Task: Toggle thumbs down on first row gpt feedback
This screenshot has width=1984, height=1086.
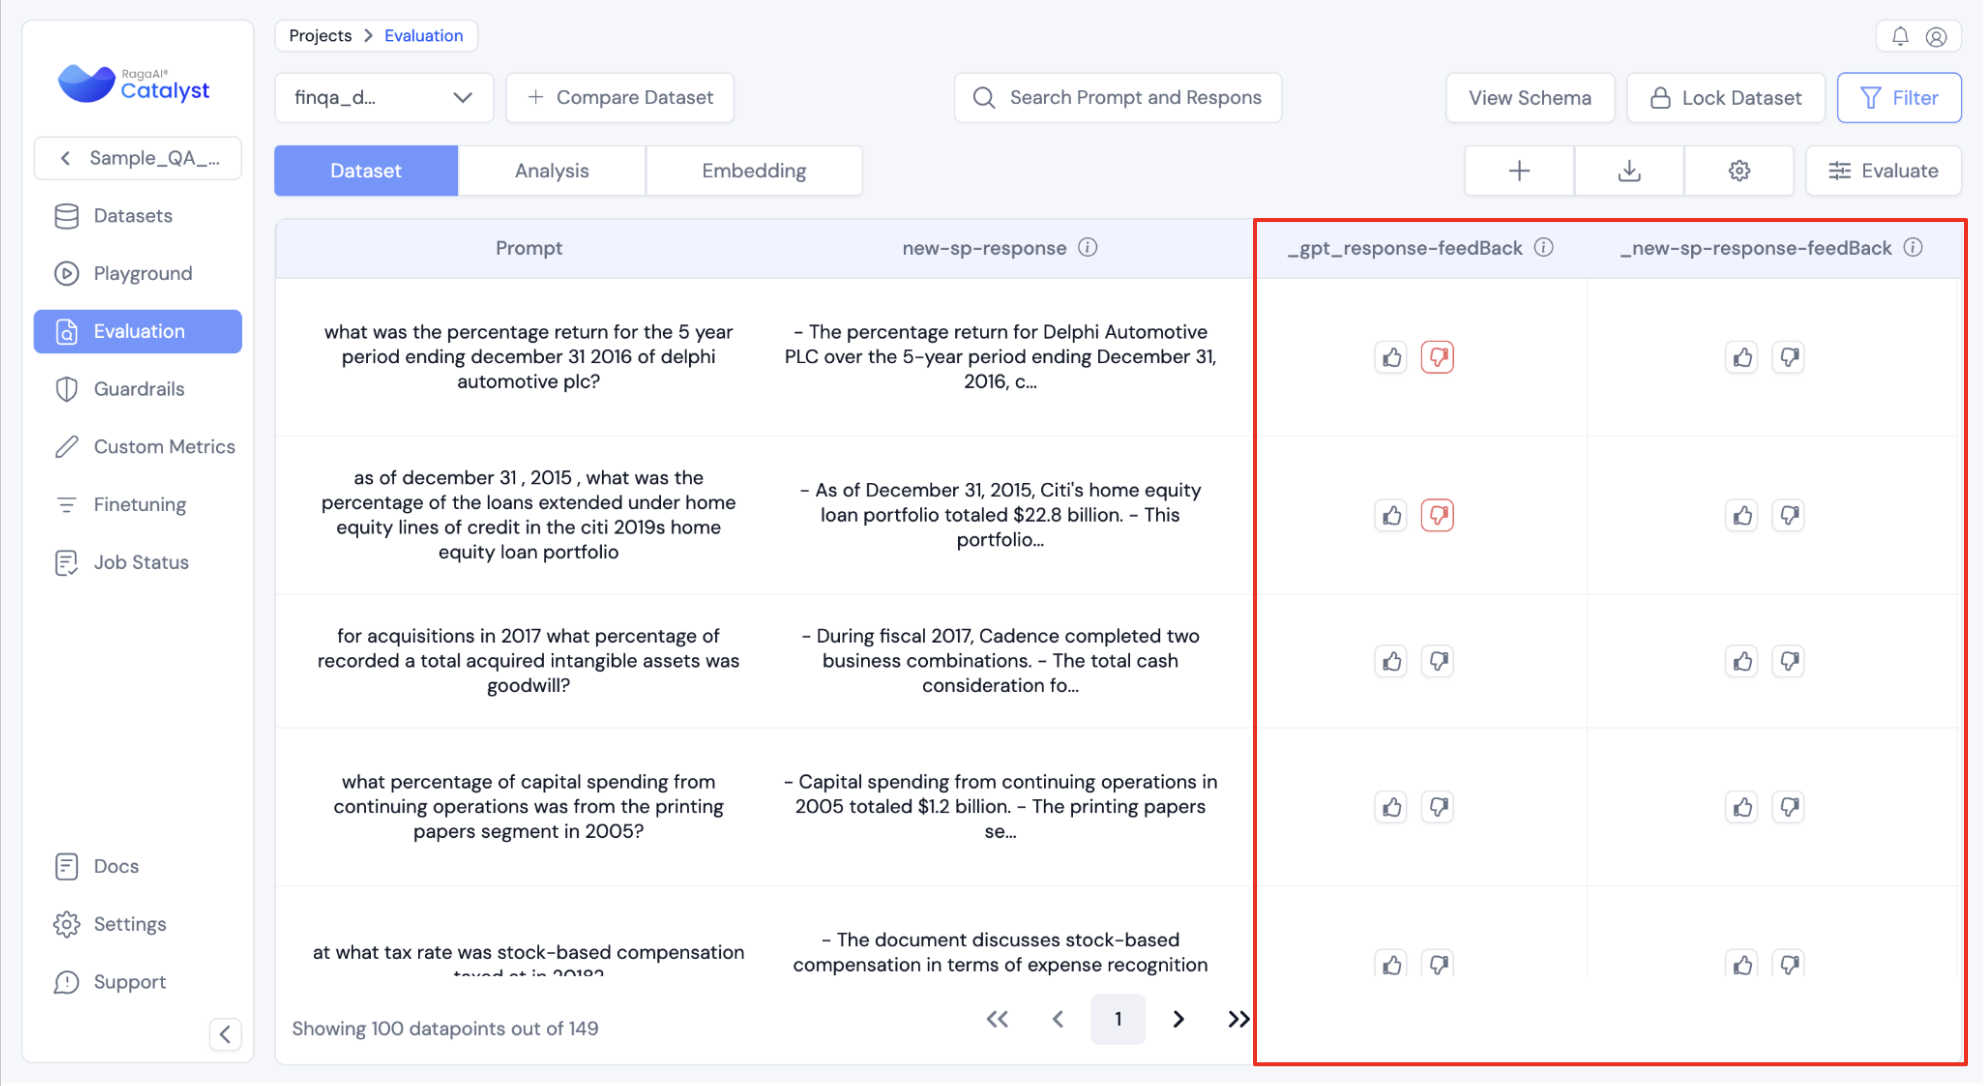Action: coord(1437,357)
